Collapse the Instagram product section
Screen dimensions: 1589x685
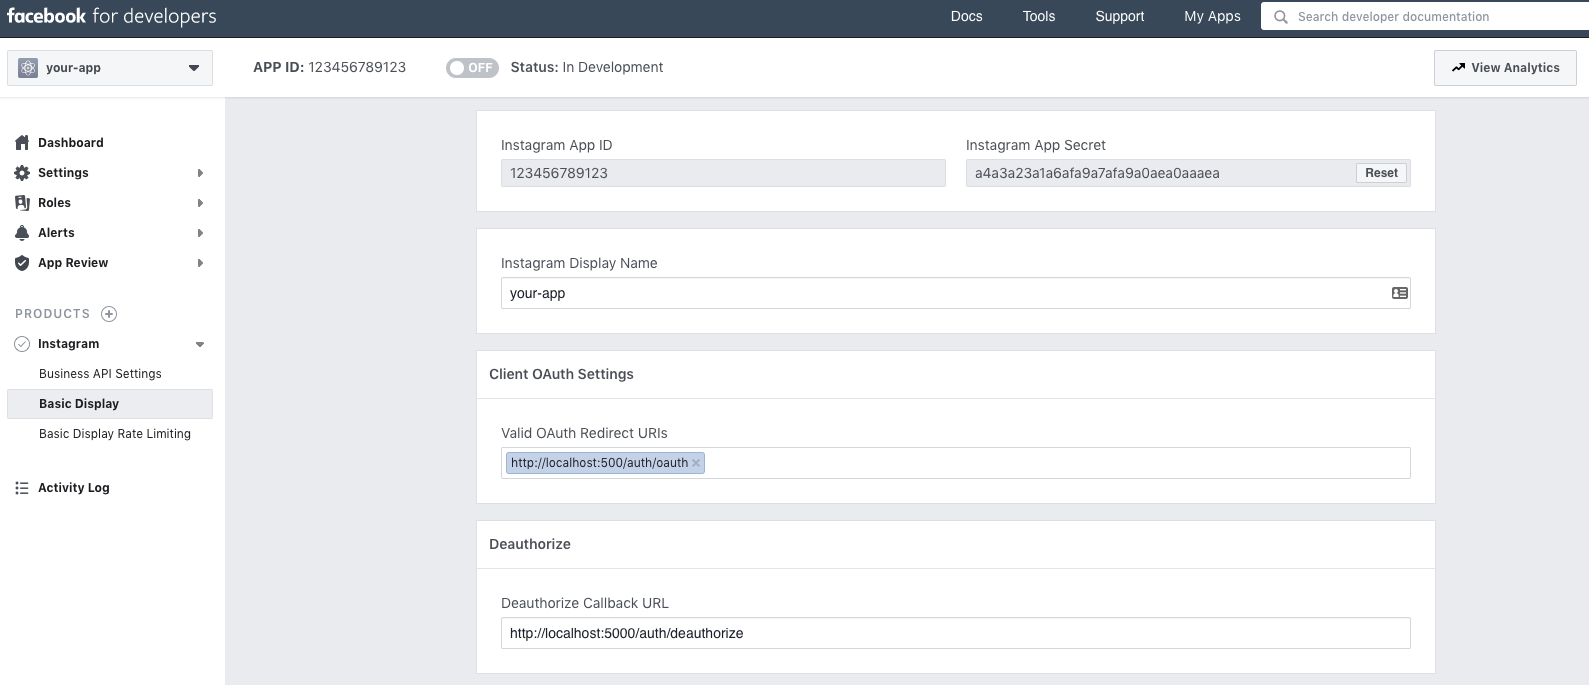coord(200,344)
